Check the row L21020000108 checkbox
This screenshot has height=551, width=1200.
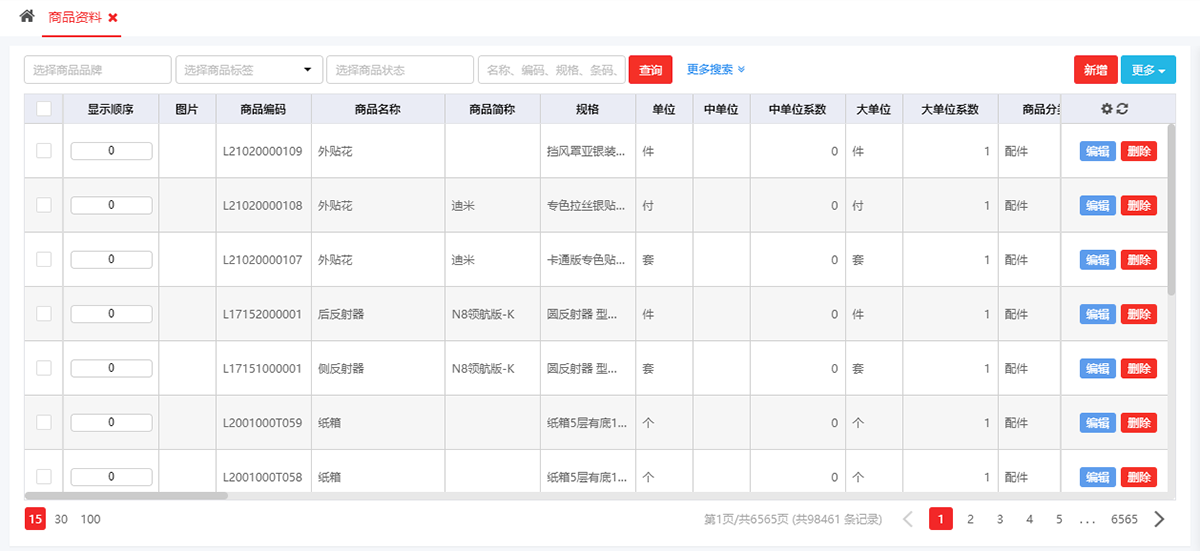[x=44, y=205]
